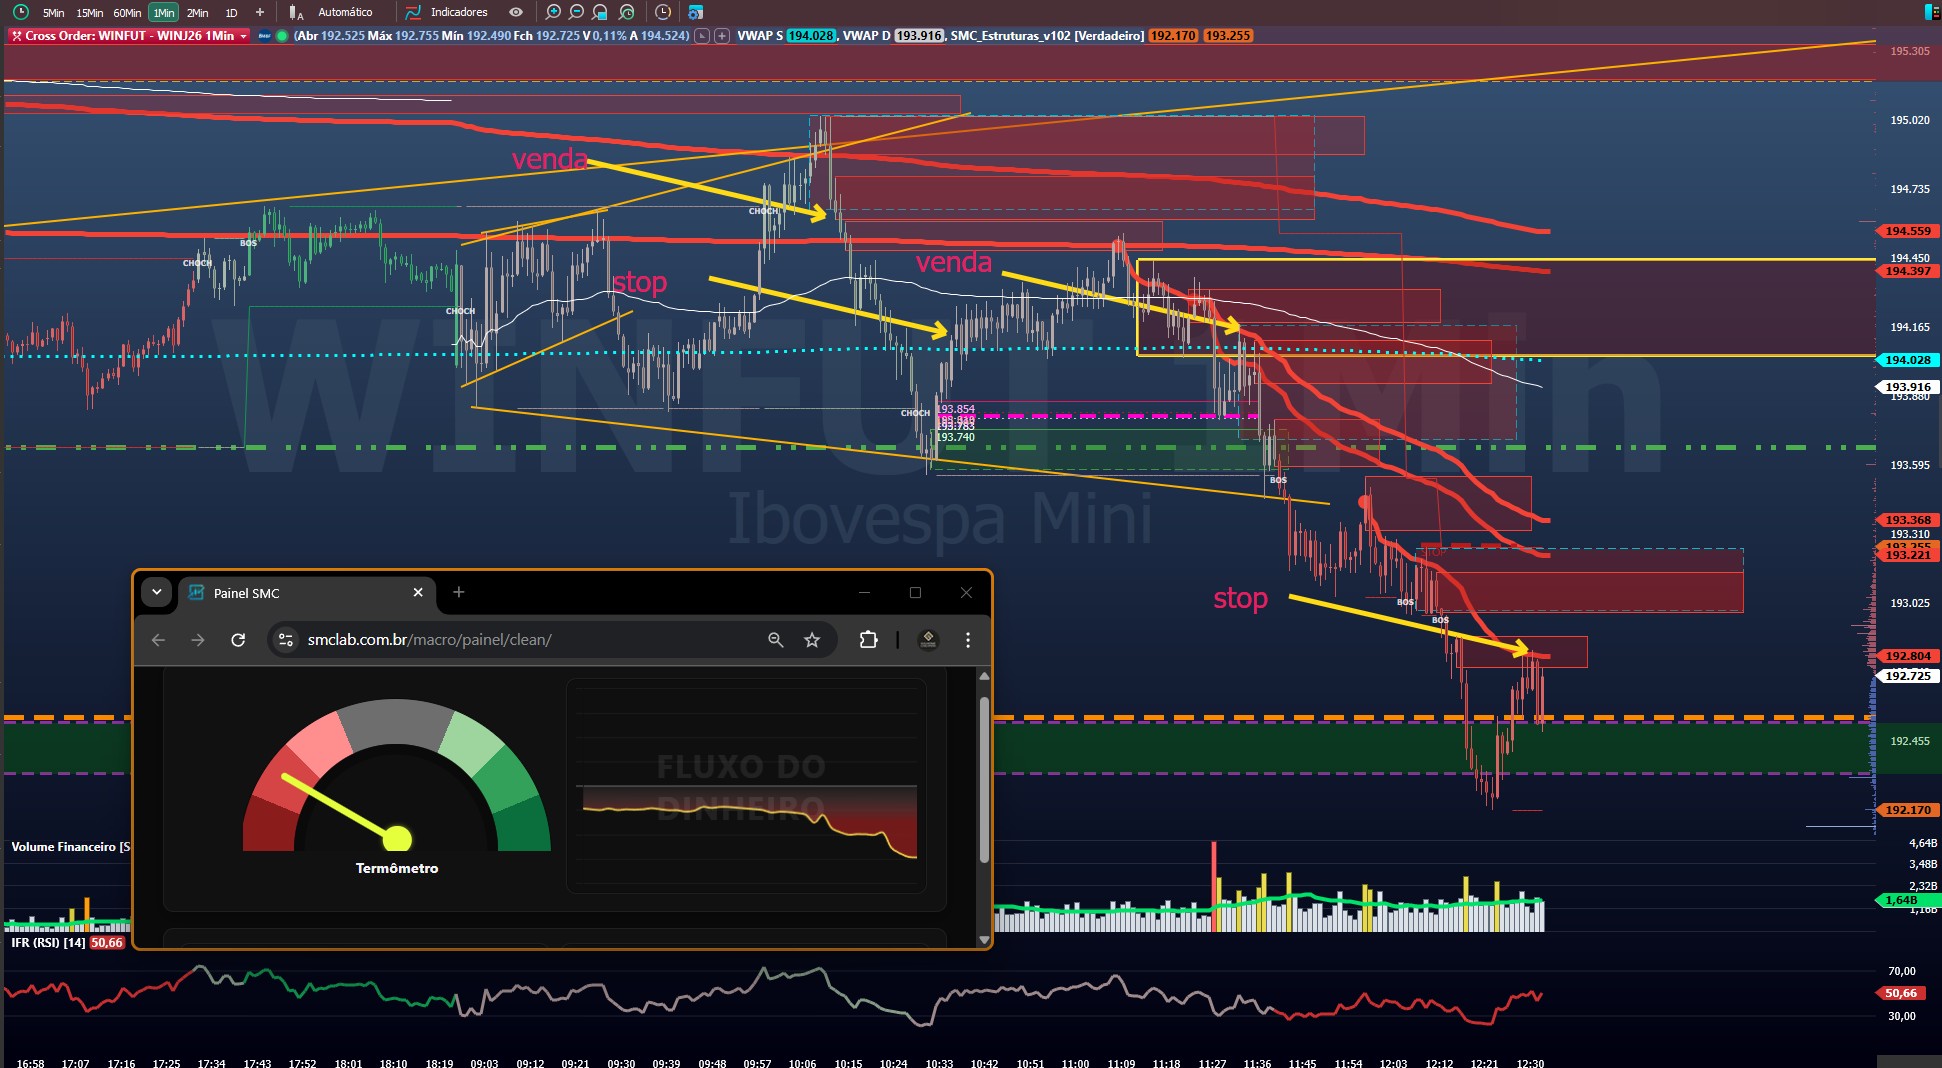Open the browser three-dot menu
Image resolution: width=1942 pixels, height=1068 pixels.
[x=967, y=640]
